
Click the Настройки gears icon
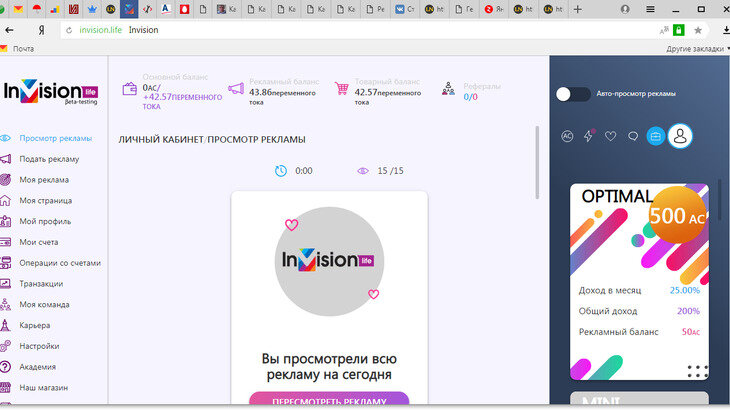[5, 346]
